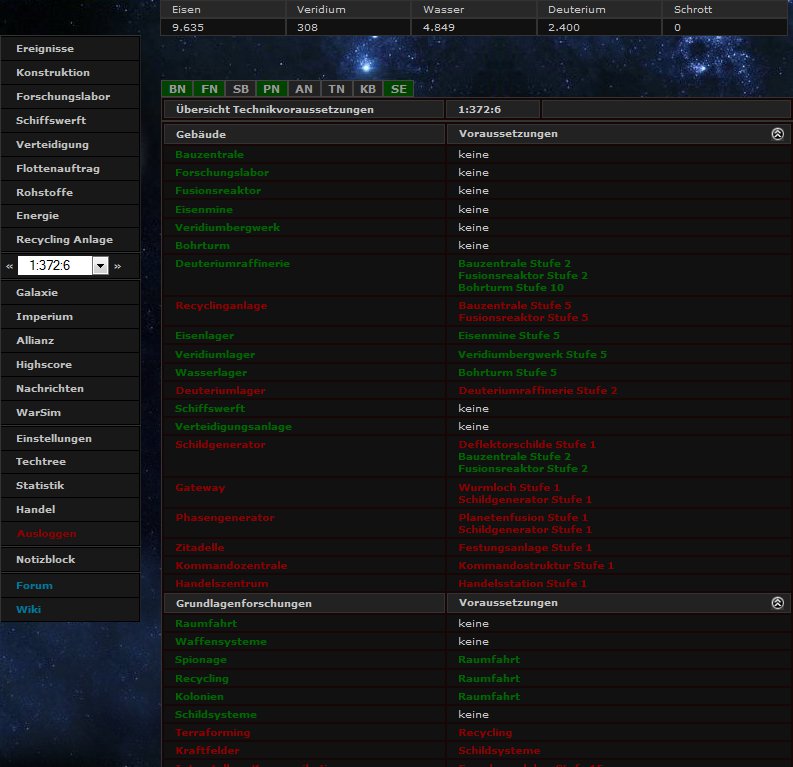This screenshot has height=767, width=793.
Task: Open Allianz page
Action: [70, 340]
